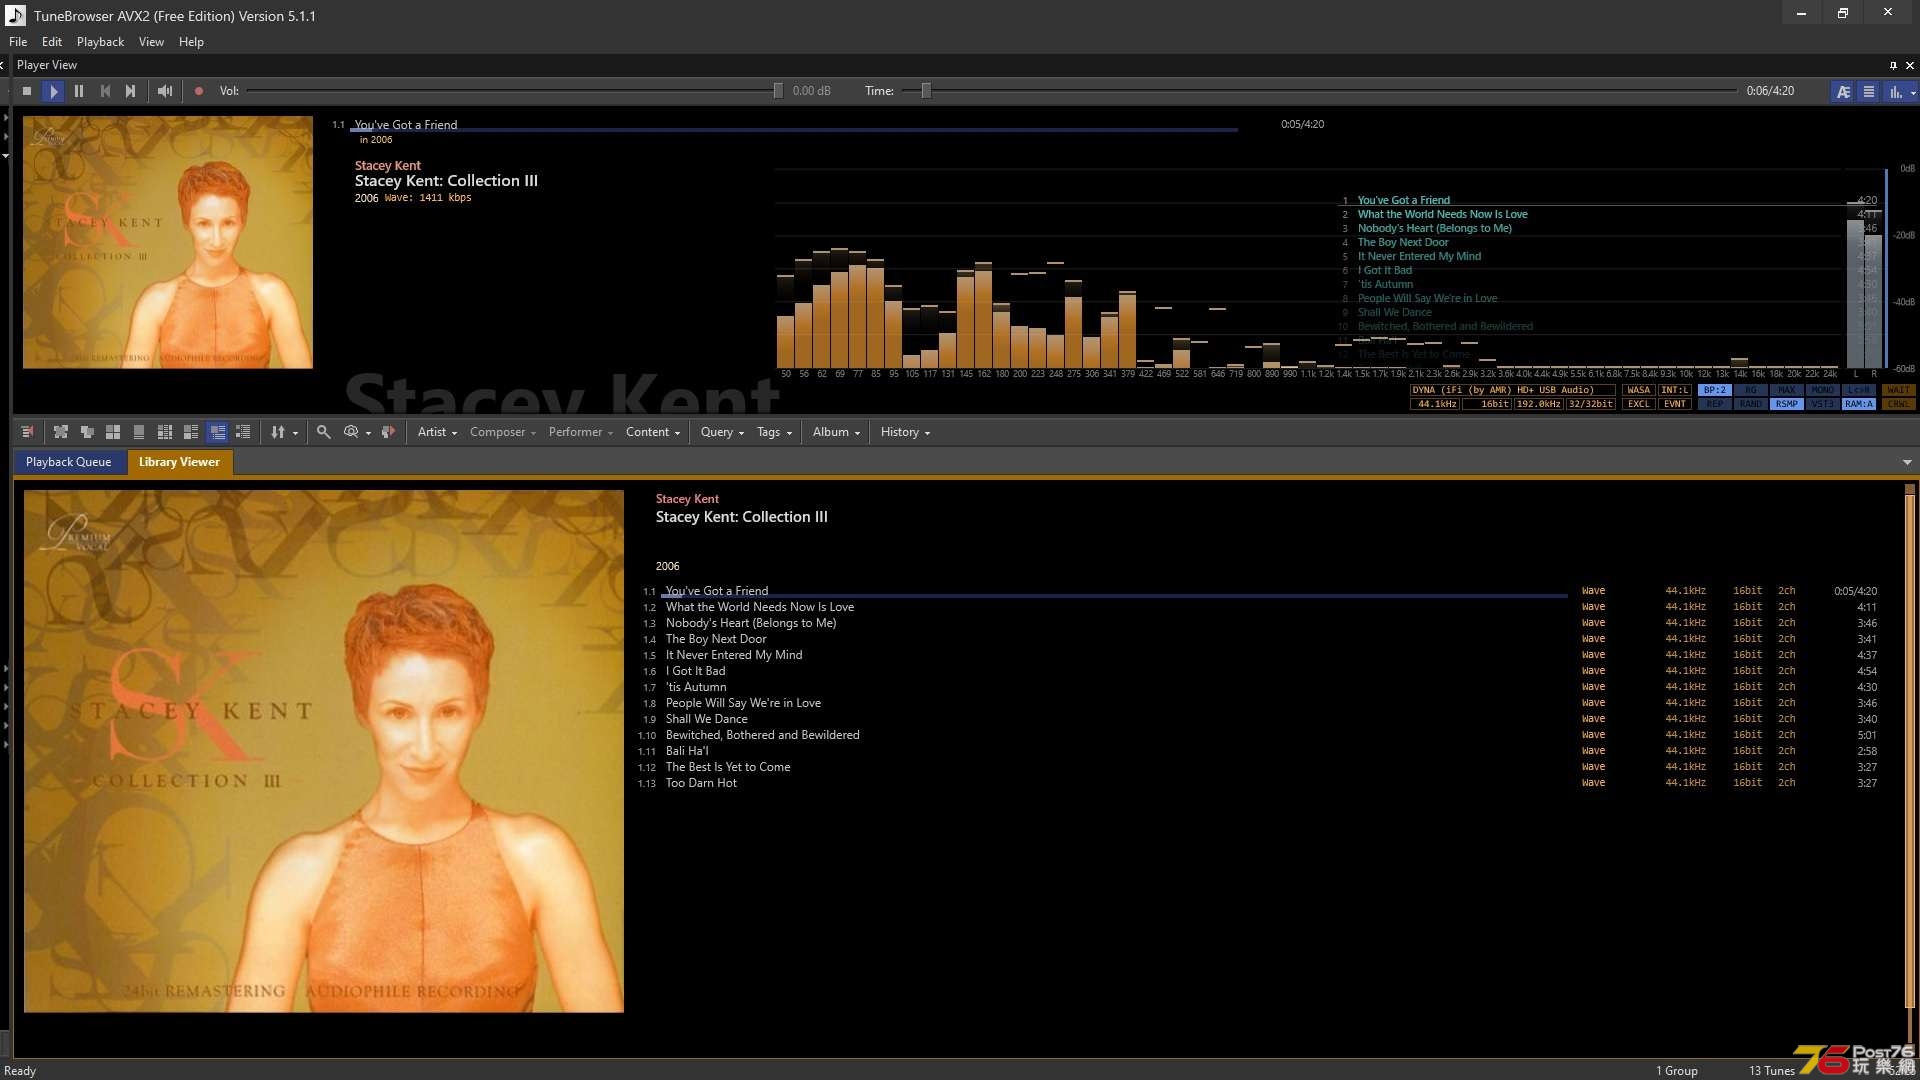Open the File menu

point(18,42)
